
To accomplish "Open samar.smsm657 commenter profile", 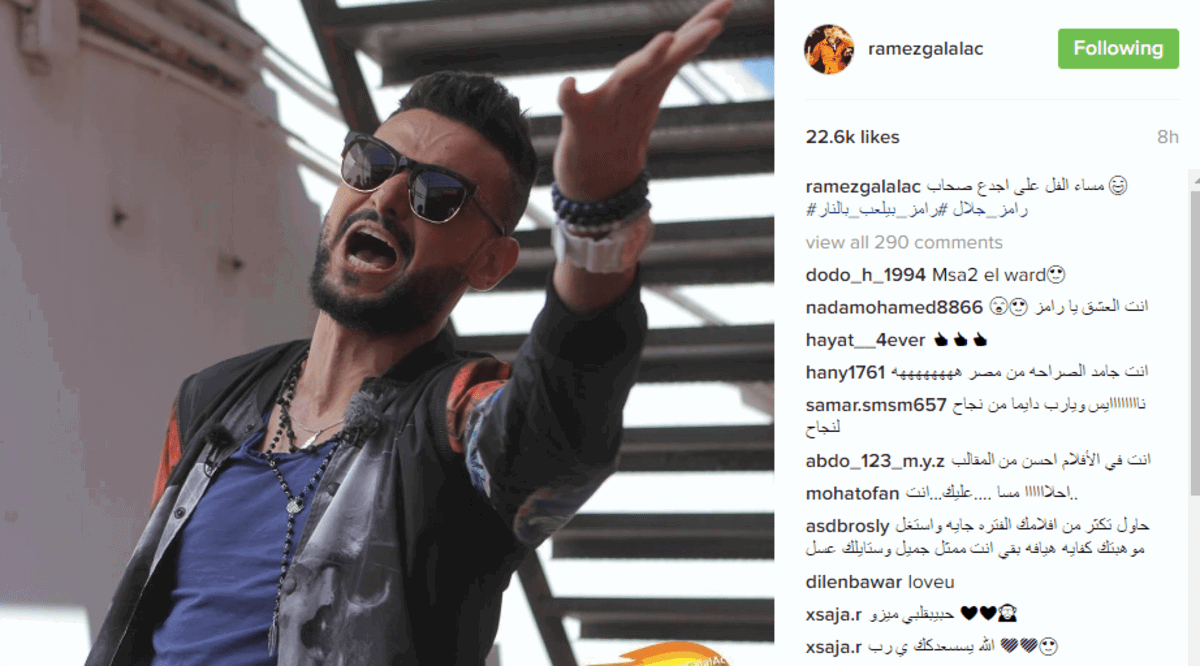I will (x=875, y=404).
